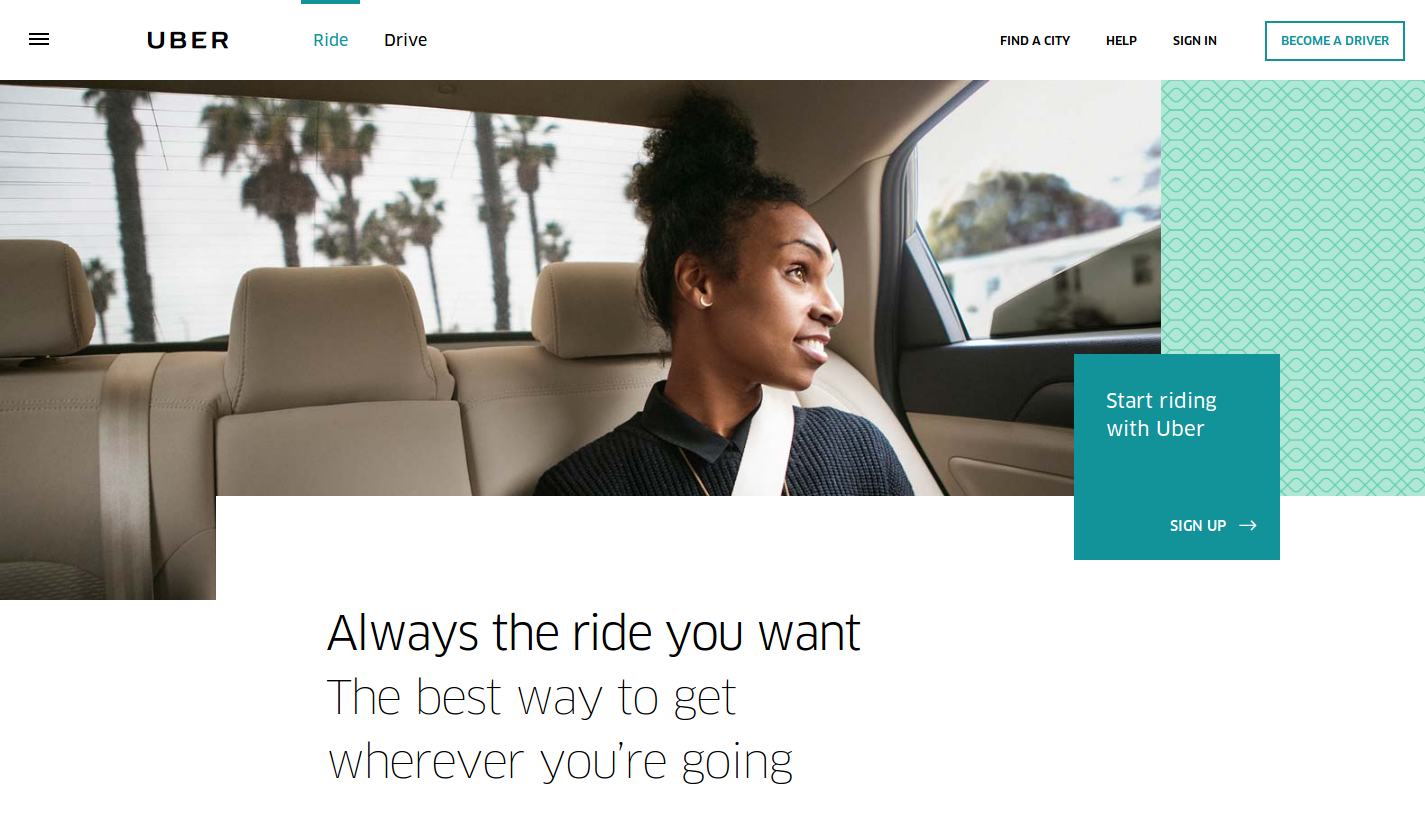Click the 'Start riding with Uber' text
The height and width of the screenshot is (816, 1425).
(1161, 414)
